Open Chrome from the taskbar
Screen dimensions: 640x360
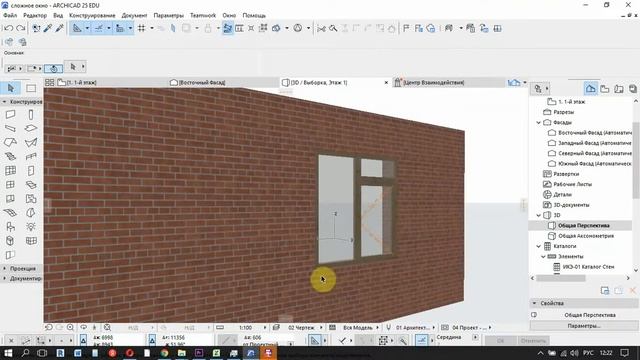pos(164,353)
